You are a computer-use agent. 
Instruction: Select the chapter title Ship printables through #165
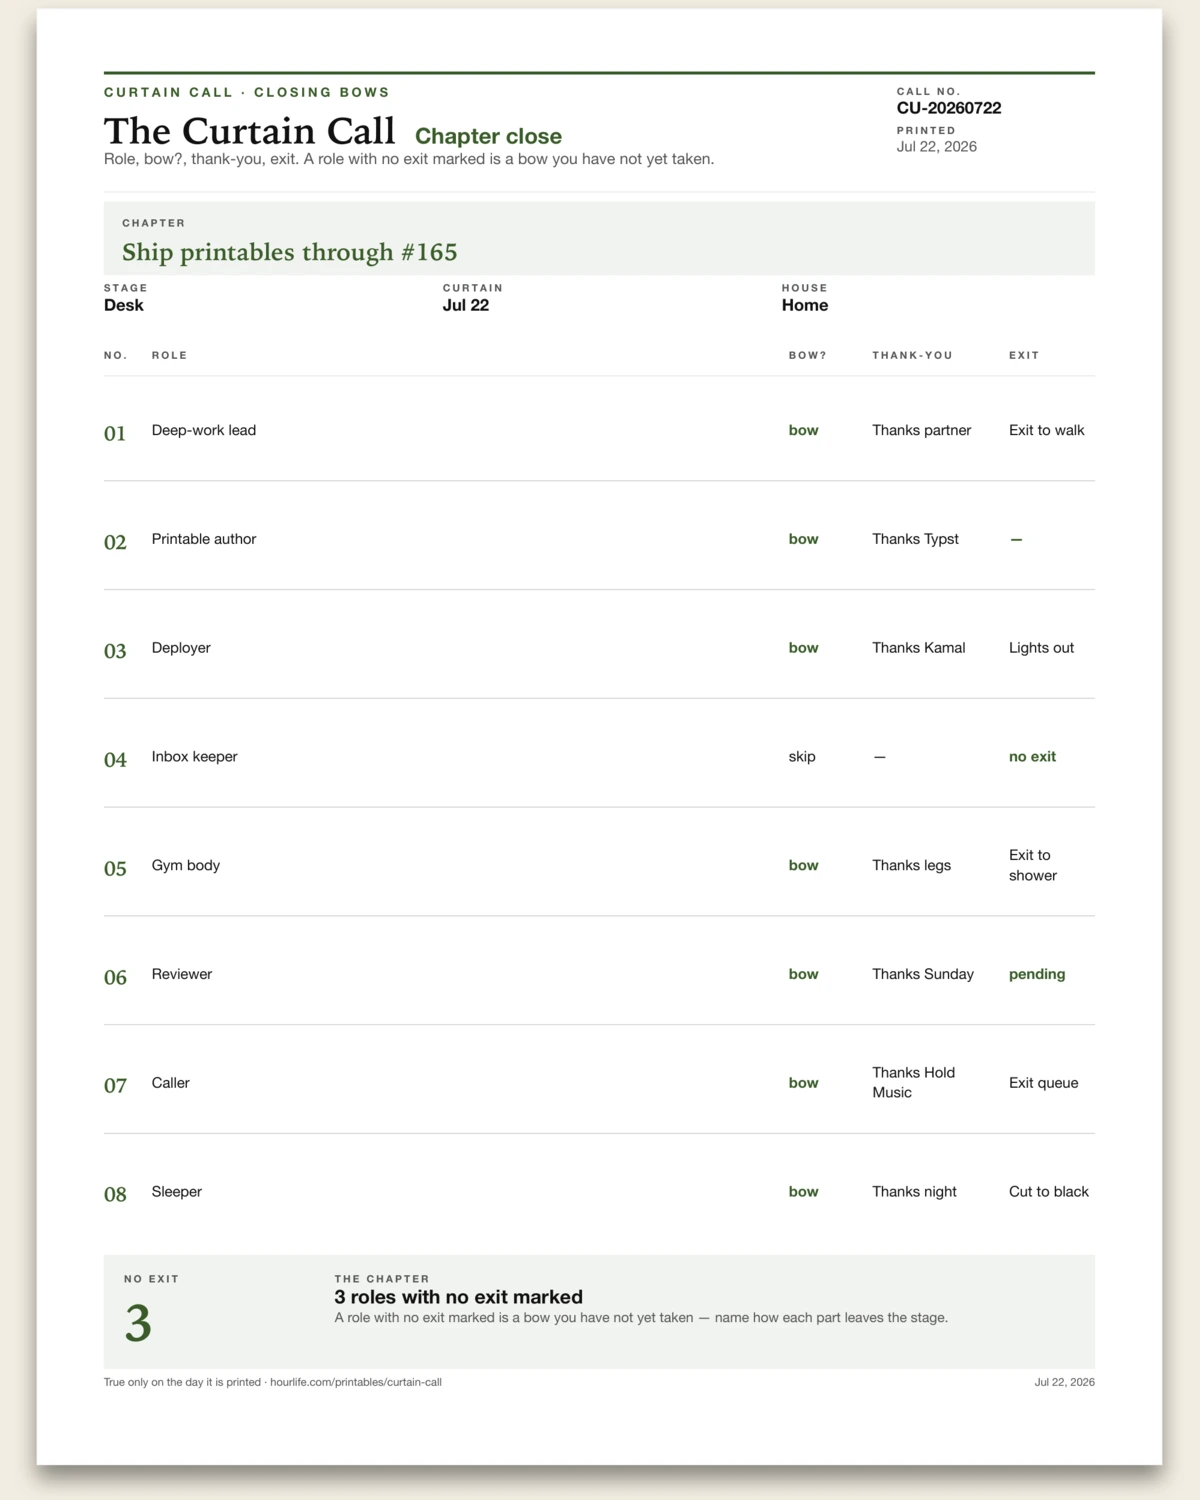290,252
